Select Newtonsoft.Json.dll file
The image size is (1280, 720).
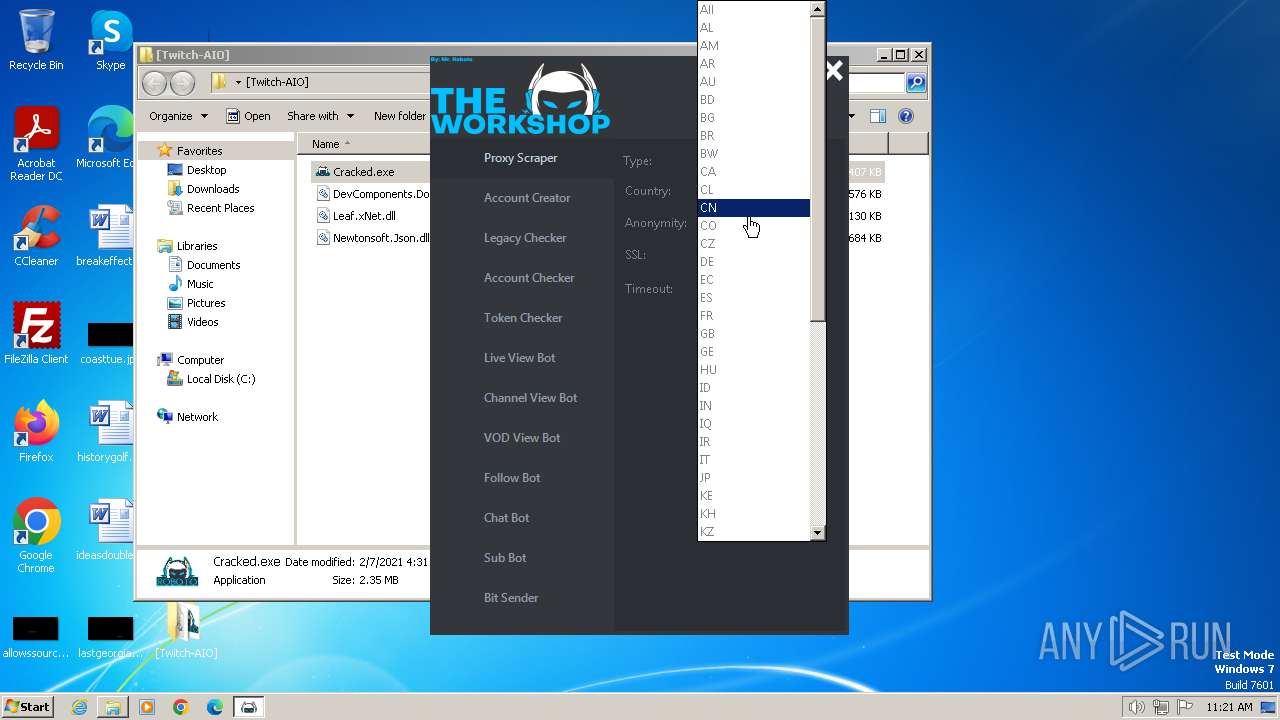(x=373, y=238)
